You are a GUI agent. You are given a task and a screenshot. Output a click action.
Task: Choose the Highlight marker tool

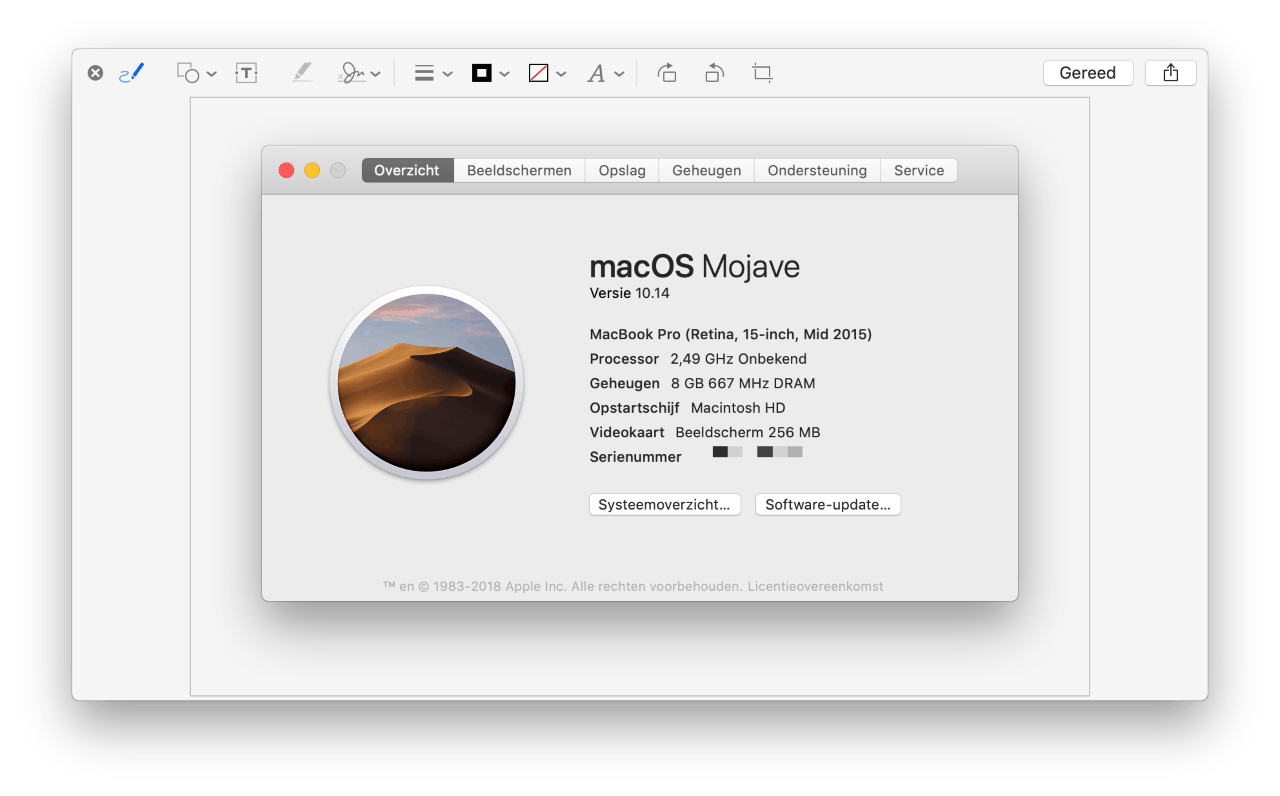coord(302,73)
